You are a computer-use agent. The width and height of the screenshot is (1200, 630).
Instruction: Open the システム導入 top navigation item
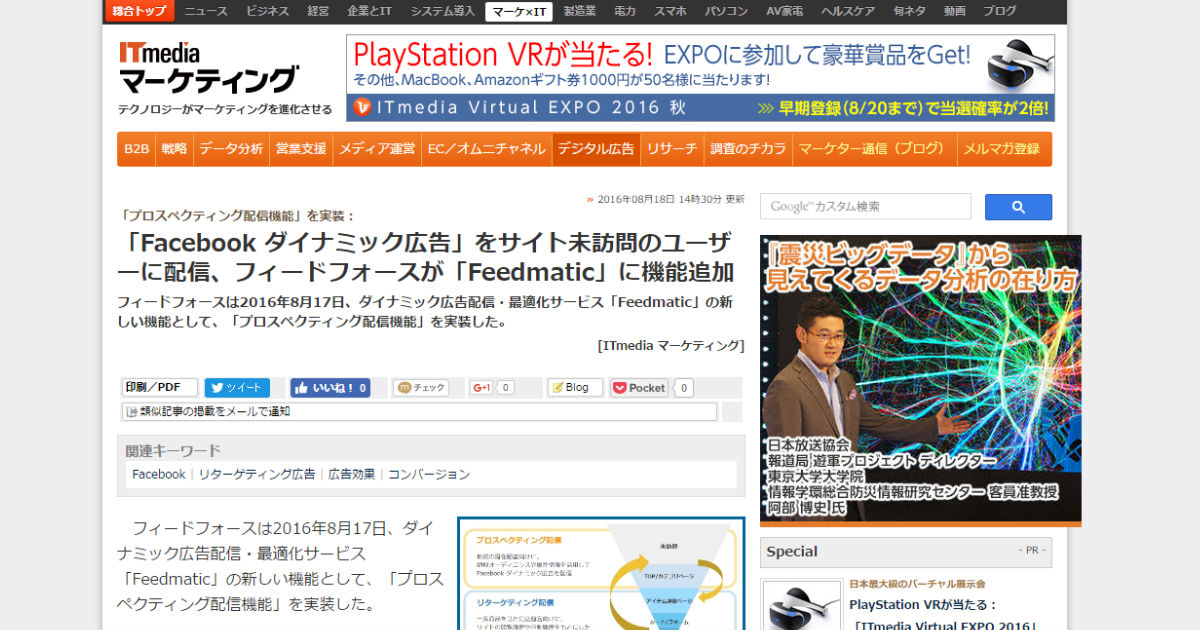coord(442,11)
